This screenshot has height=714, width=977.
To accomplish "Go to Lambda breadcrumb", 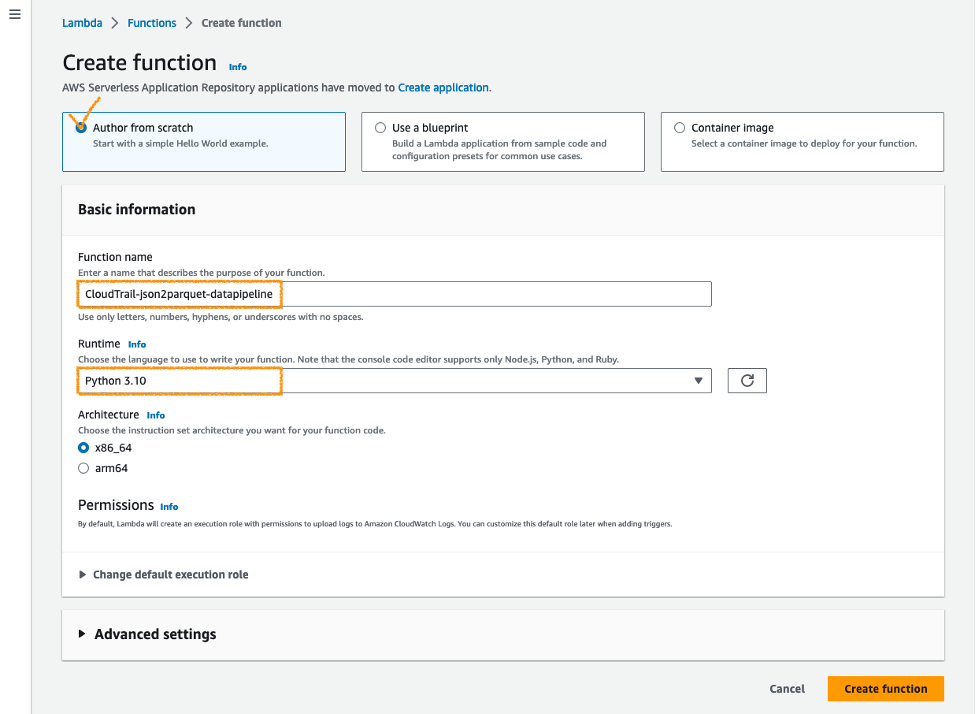I will click(82, 23).
